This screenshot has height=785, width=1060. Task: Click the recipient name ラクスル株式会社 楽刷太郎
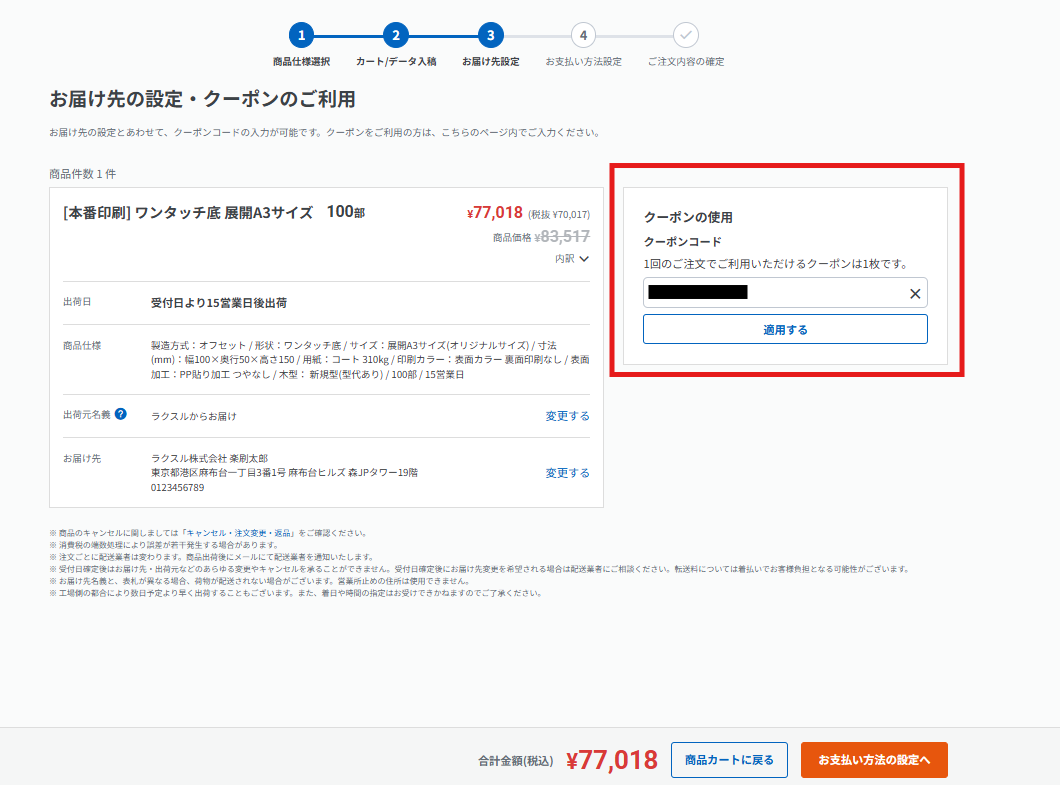(210, 458)
